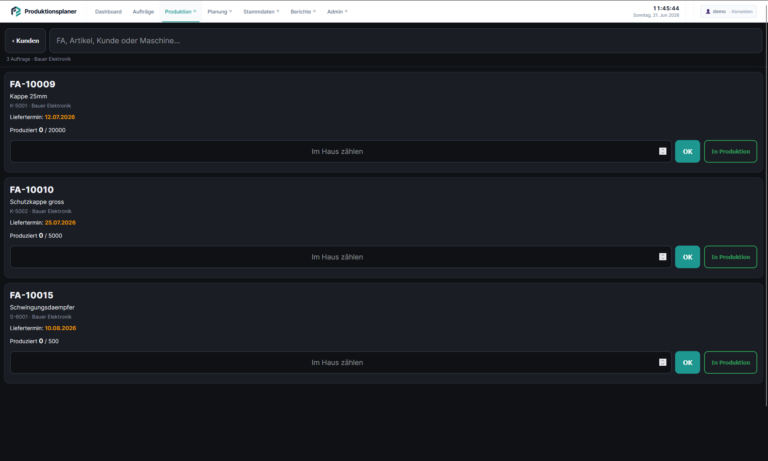Open the calculator icon in FA-10010 row
768x461 pixels.
click(662, 257)
